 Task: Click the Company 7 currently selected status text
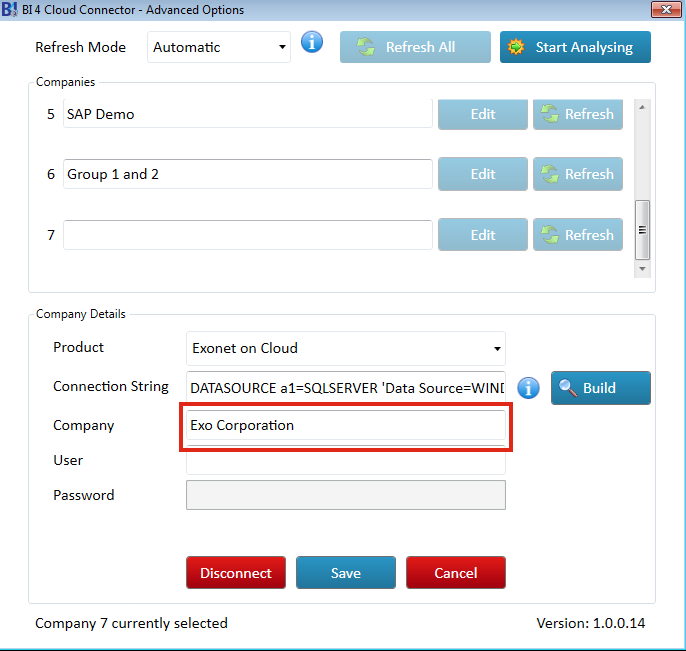(x=131, y=623)
